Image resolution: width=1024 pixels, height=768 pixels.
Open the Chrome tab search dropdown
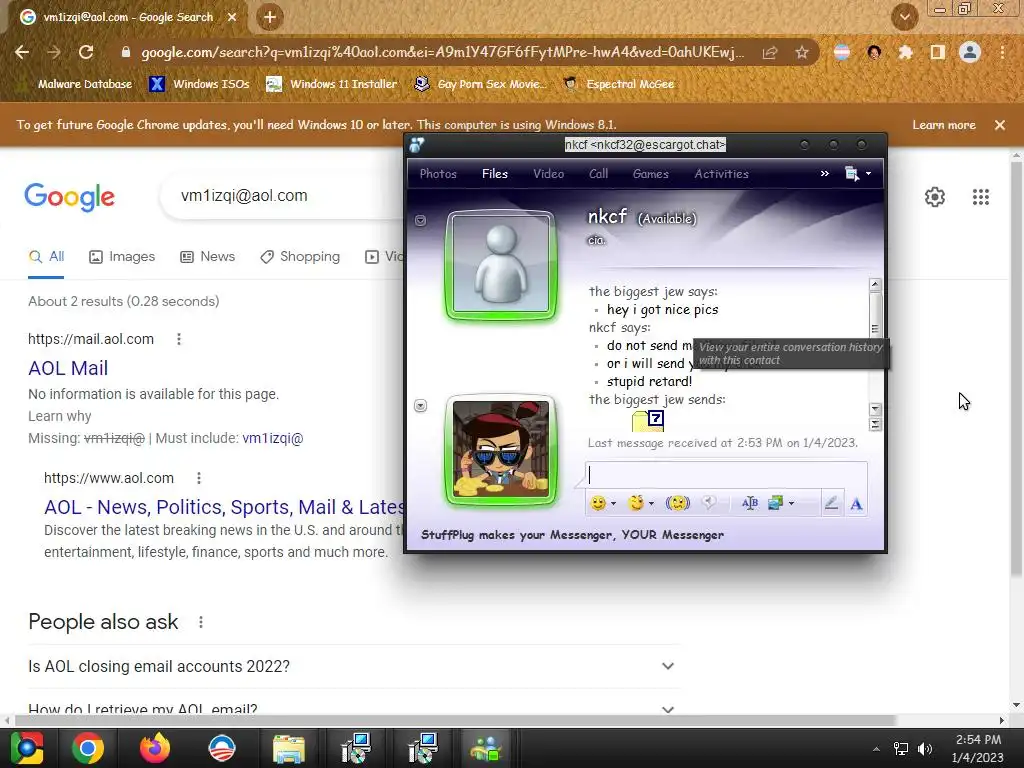pos(904,17)
